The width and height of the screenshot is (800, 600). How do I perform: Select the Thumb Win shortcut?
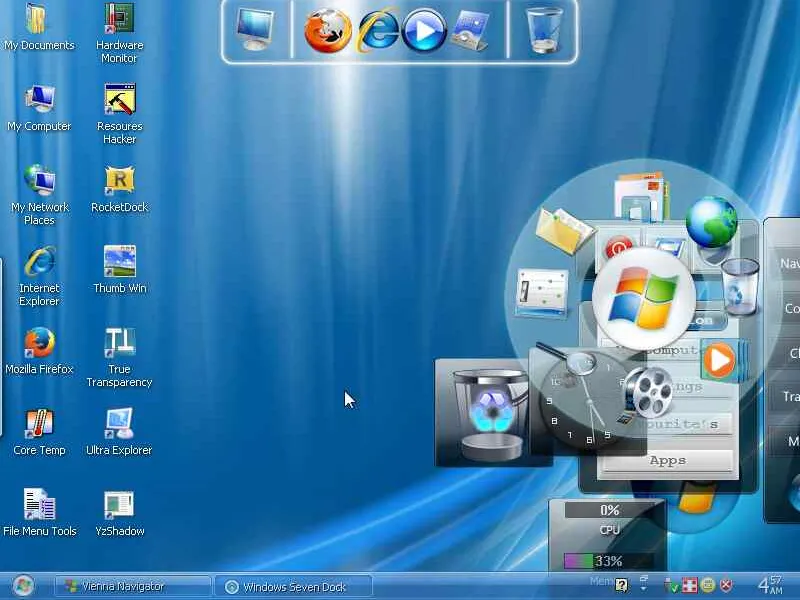(x=119, y=269)
